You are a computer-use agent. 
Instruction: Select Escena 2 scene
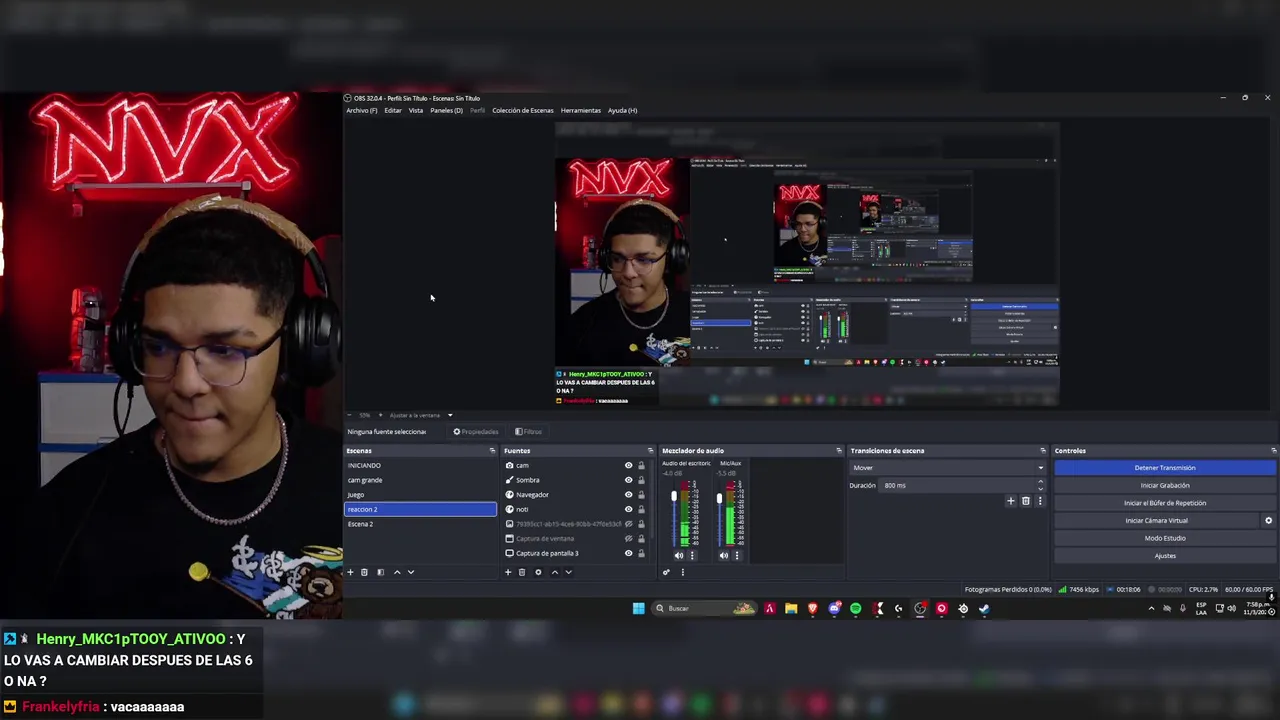coord(420,524)
